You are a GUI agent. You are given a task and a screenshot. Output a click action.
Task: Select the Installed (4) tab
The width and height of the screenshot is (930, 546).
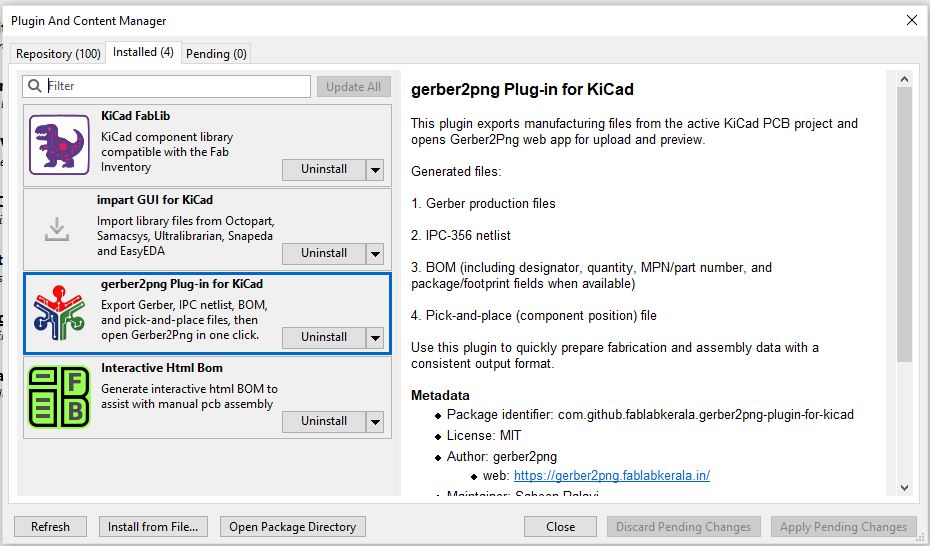pos(143,52)
